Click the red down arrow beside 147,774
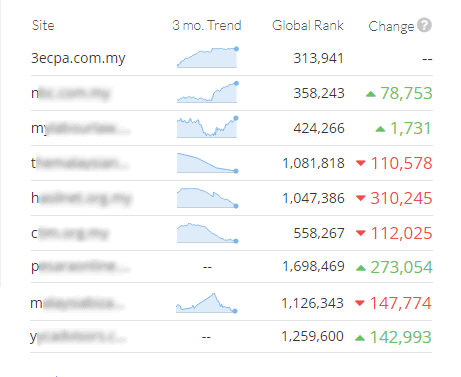 [x=360, y=303]
